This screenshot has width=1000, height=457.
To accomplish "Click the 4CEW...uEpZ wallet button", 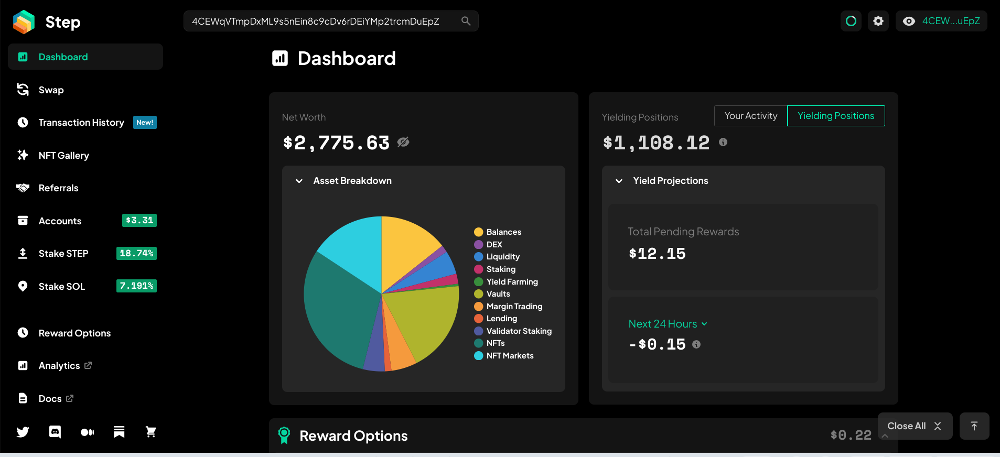I will (x=941, y=21).
